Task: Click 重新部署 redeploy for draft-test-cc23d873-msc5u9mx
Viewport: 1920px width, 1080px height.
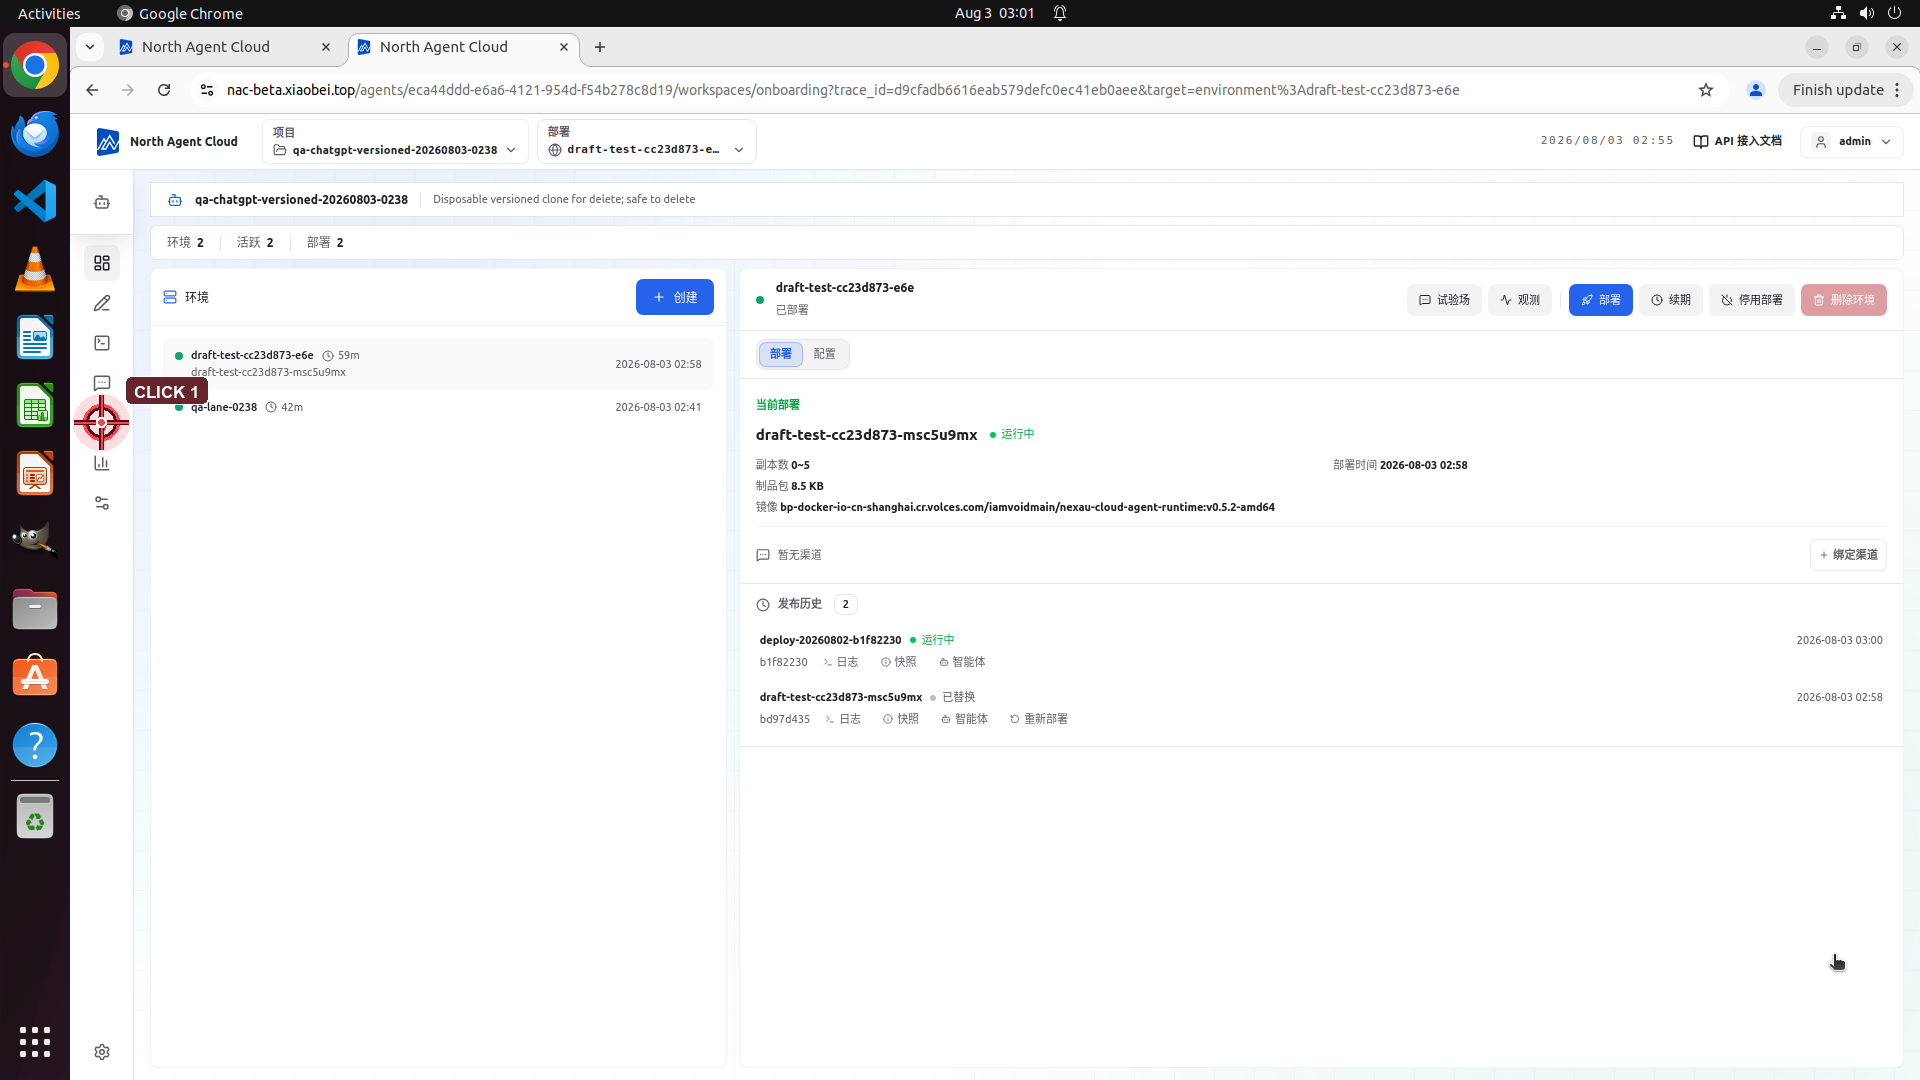Action: (1039, 719)
